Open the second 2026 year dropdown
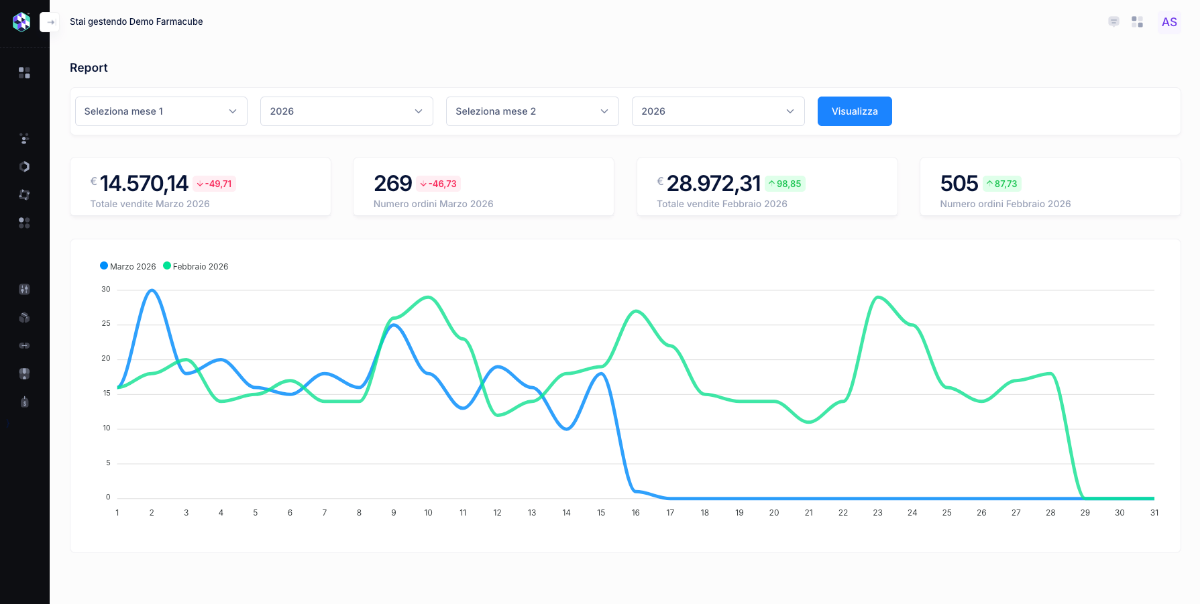Image resolution: width=1200 pixels, height=604 pixels. (x=717, y=111)
